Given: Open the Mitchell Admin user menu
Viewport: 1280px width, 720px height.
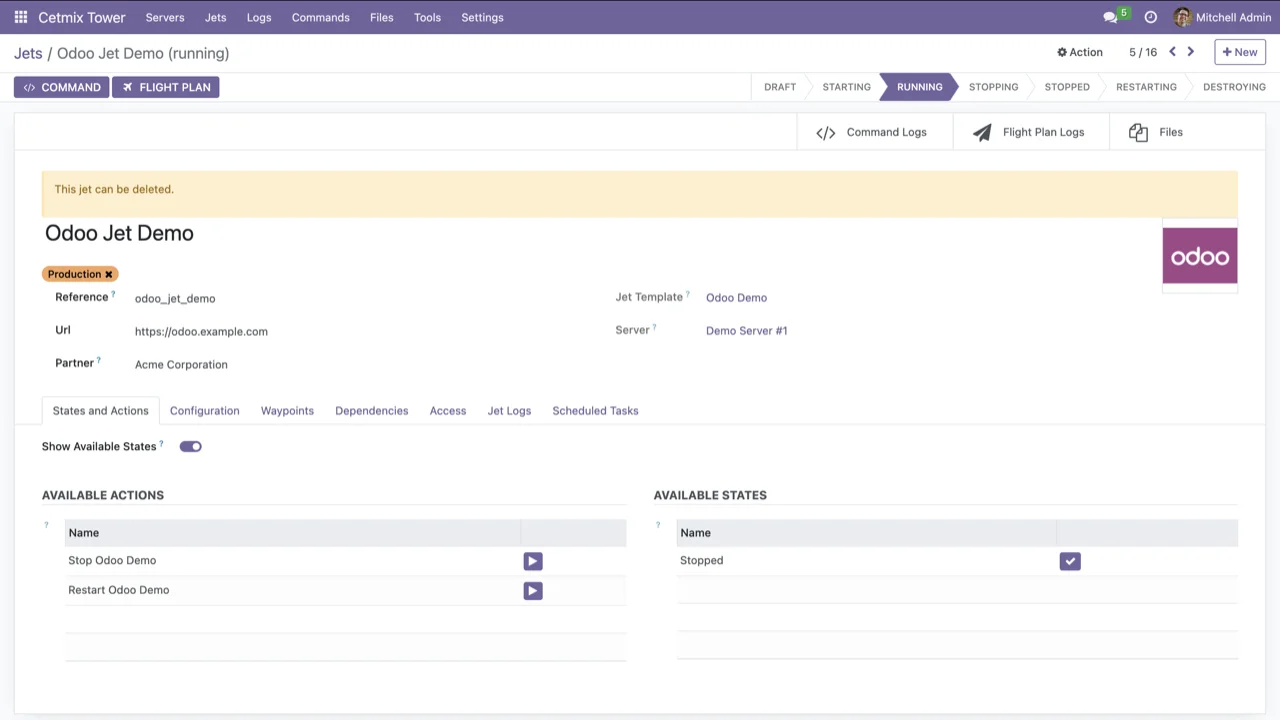Looking at the screenshot, I should [1222, 17].
